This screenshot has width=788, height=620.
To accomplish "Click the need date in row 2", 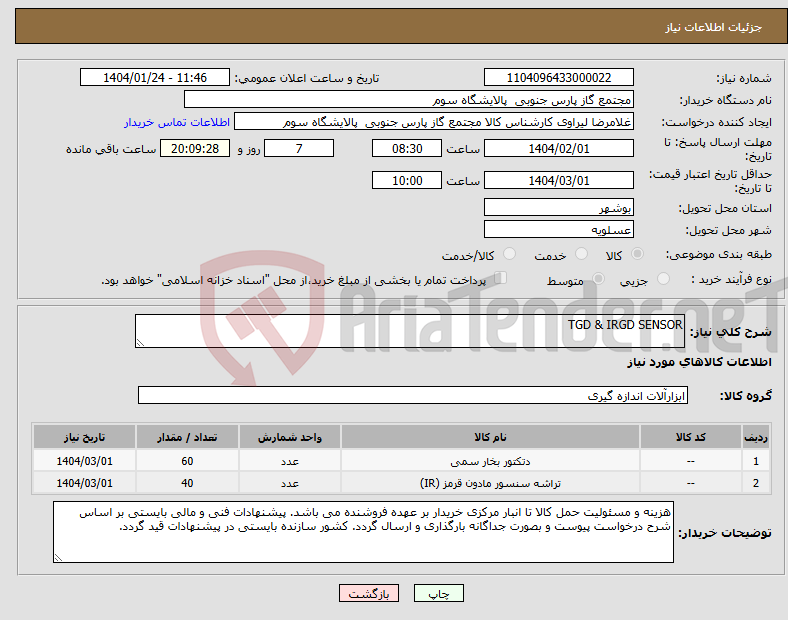I will tap(84, 483).
